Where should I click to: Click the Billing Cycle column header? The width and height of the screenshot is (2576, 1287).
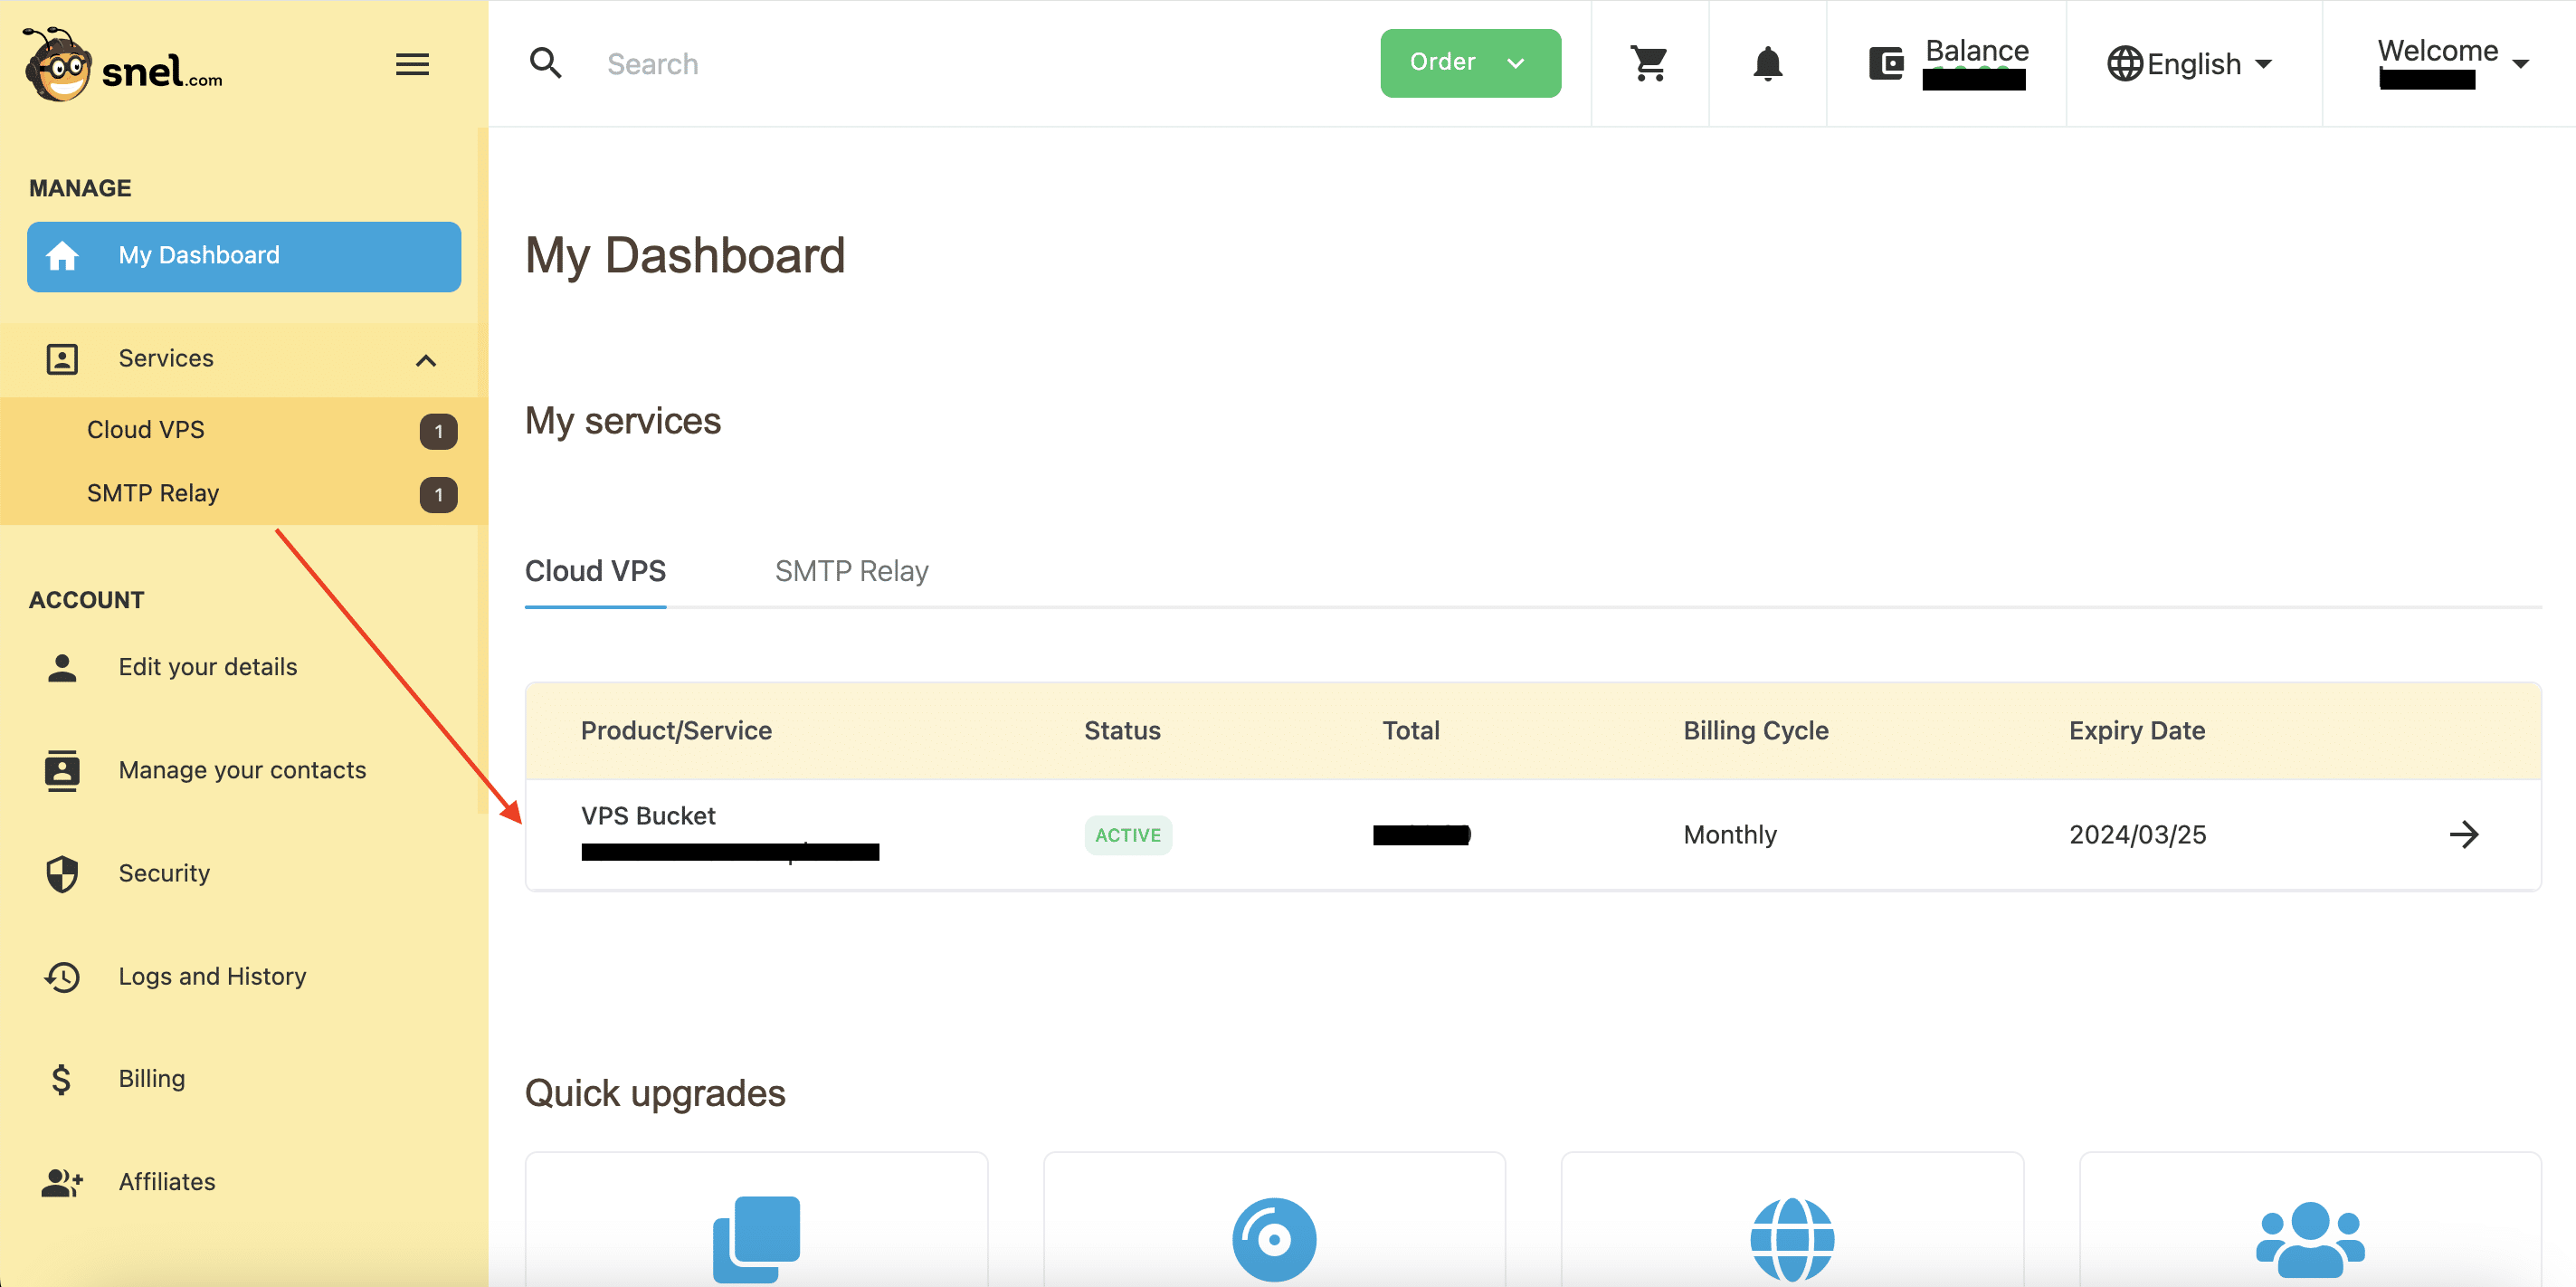pyautogui.click(x=1755, y=731)
